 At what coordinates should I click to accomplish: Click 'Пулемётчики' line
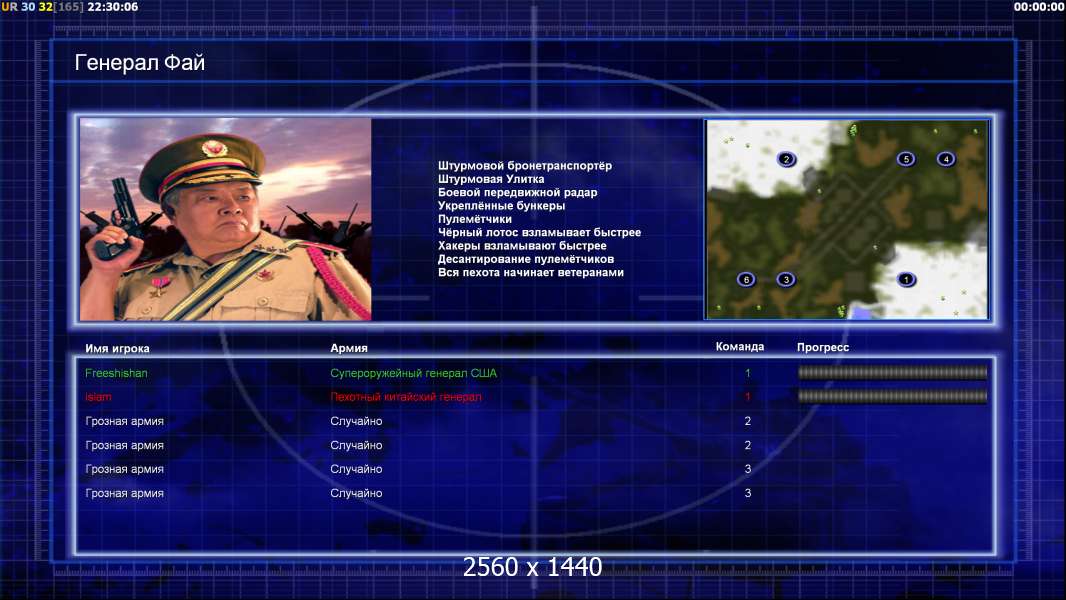475,219
